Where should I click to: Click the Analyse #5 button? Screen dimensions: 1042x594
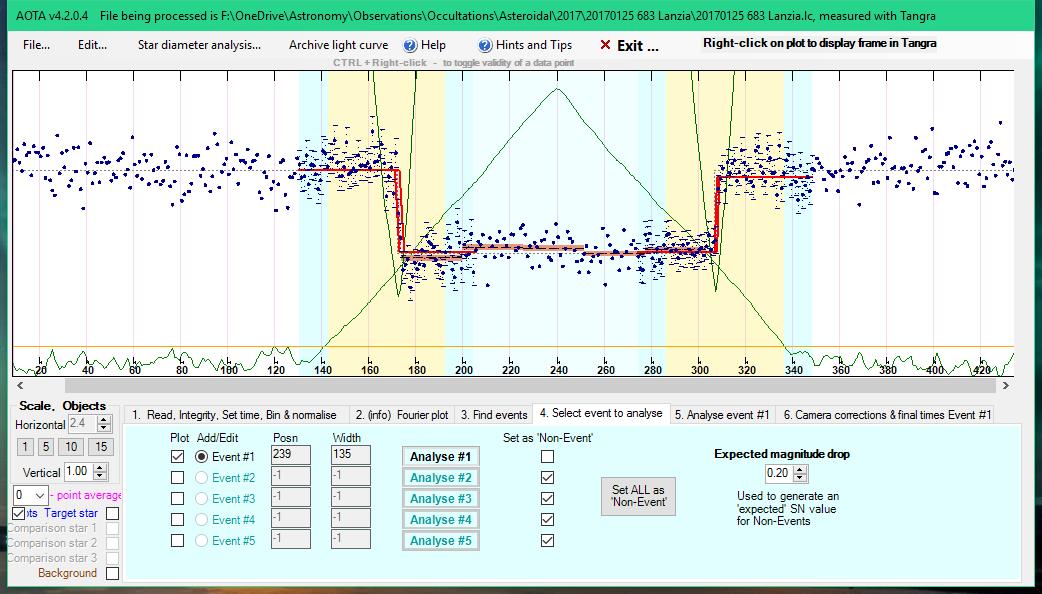pos(441,540)
